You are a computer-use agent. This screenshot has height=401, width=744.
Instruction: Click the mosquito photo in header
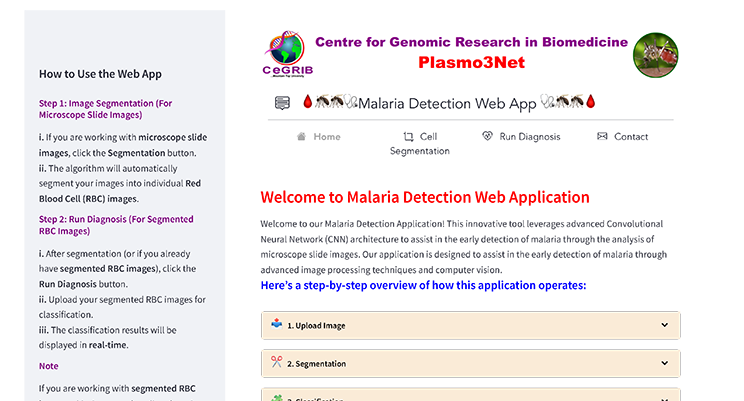tap(656, 55)
